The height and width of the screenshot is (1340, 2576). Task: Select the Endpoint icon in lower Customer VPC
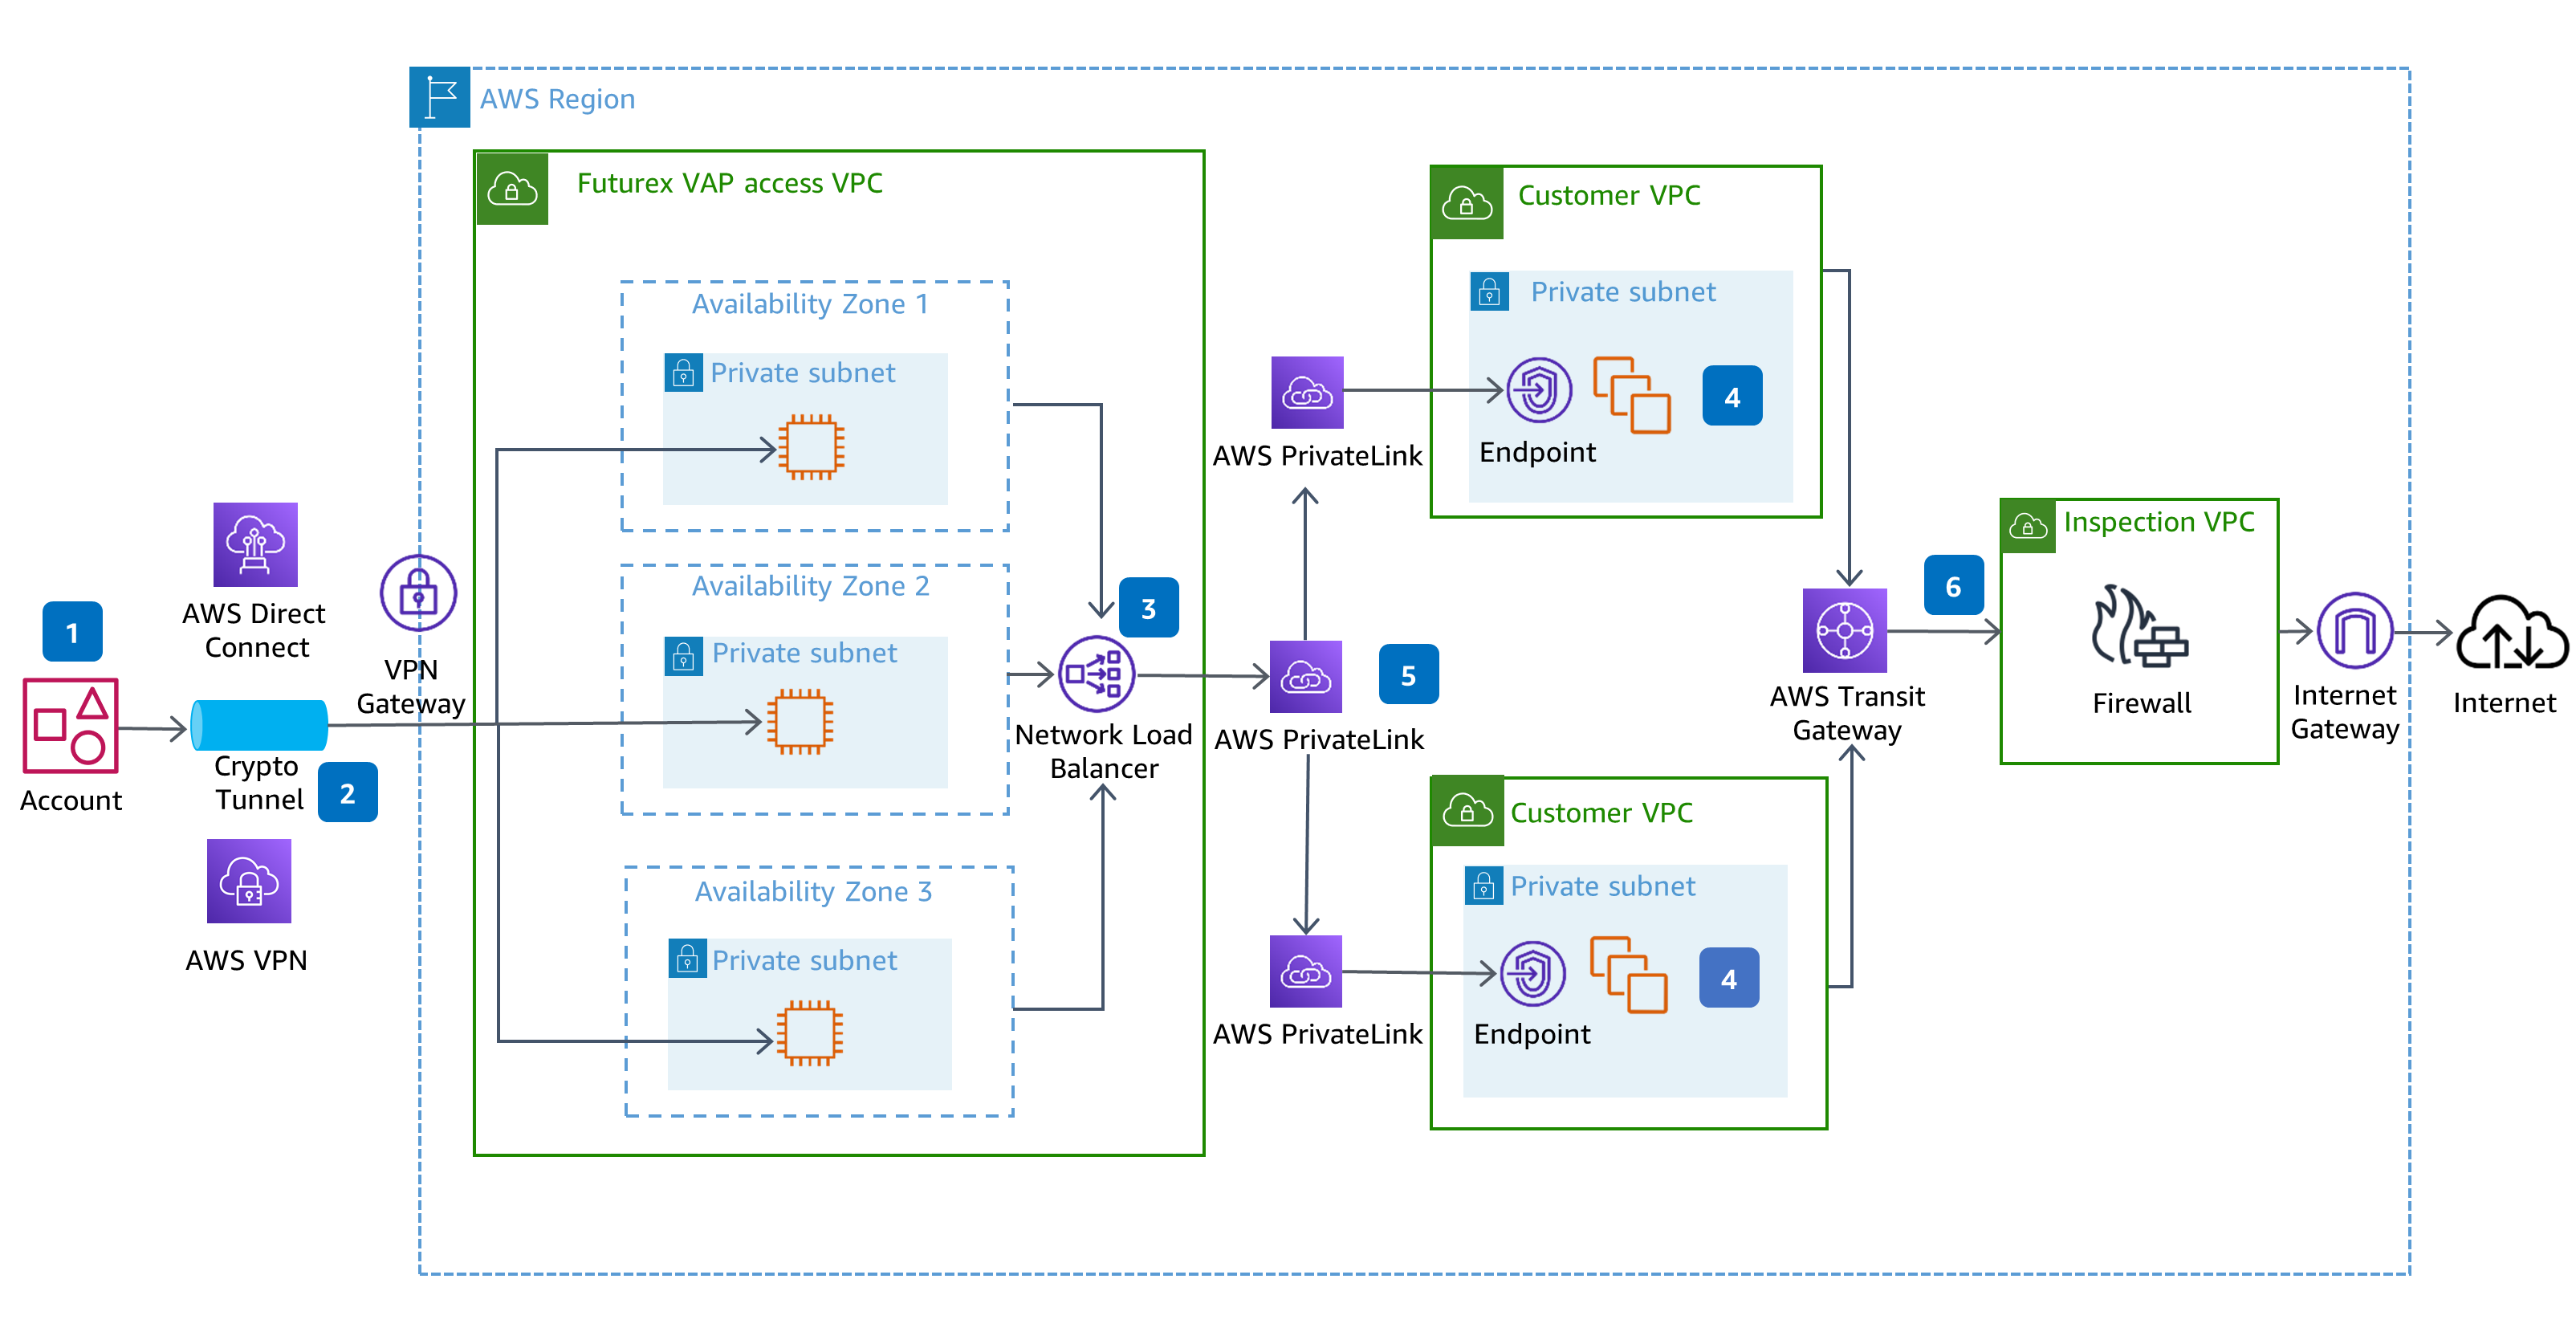[x=1532, y=973]
